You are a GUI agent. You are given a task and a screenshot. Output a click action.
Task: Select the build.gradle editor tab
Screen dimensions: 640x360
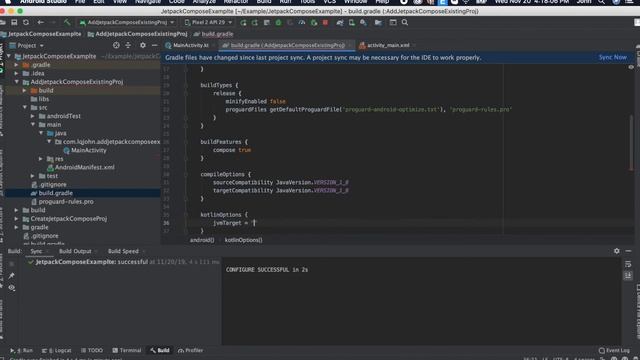pos(287,45)
